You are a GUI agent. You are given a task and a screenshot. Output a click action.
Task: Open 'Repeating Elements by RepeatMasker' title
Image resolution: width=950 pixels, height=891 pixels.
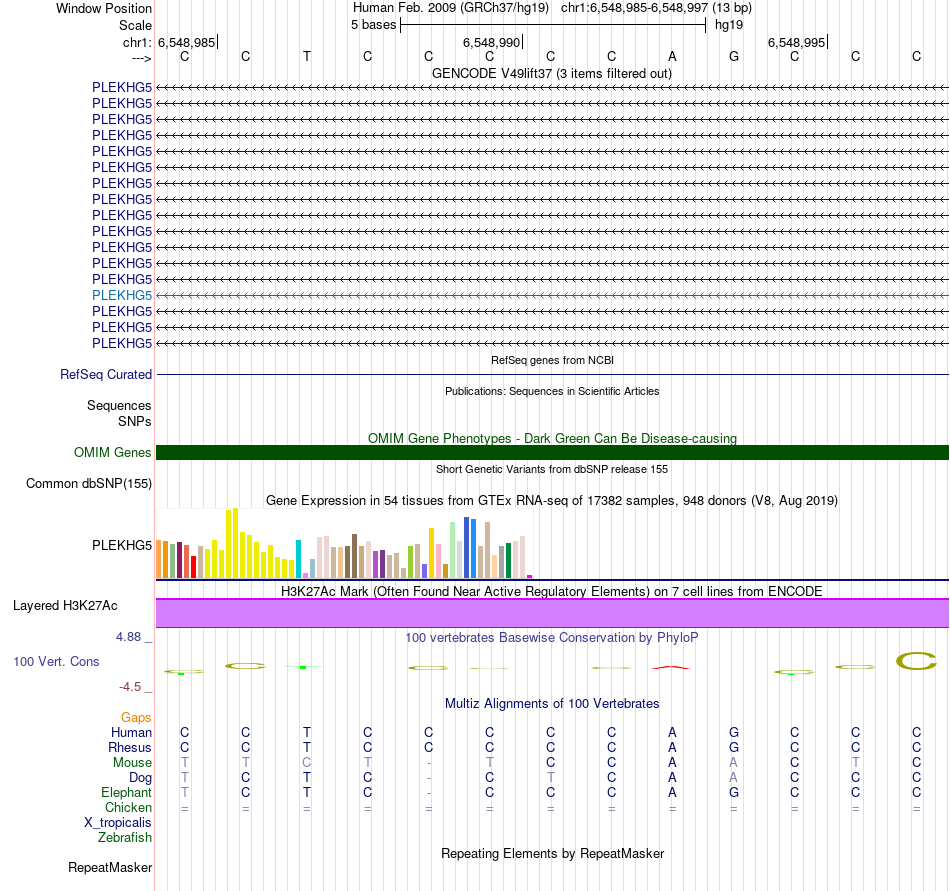click(552, 853)
